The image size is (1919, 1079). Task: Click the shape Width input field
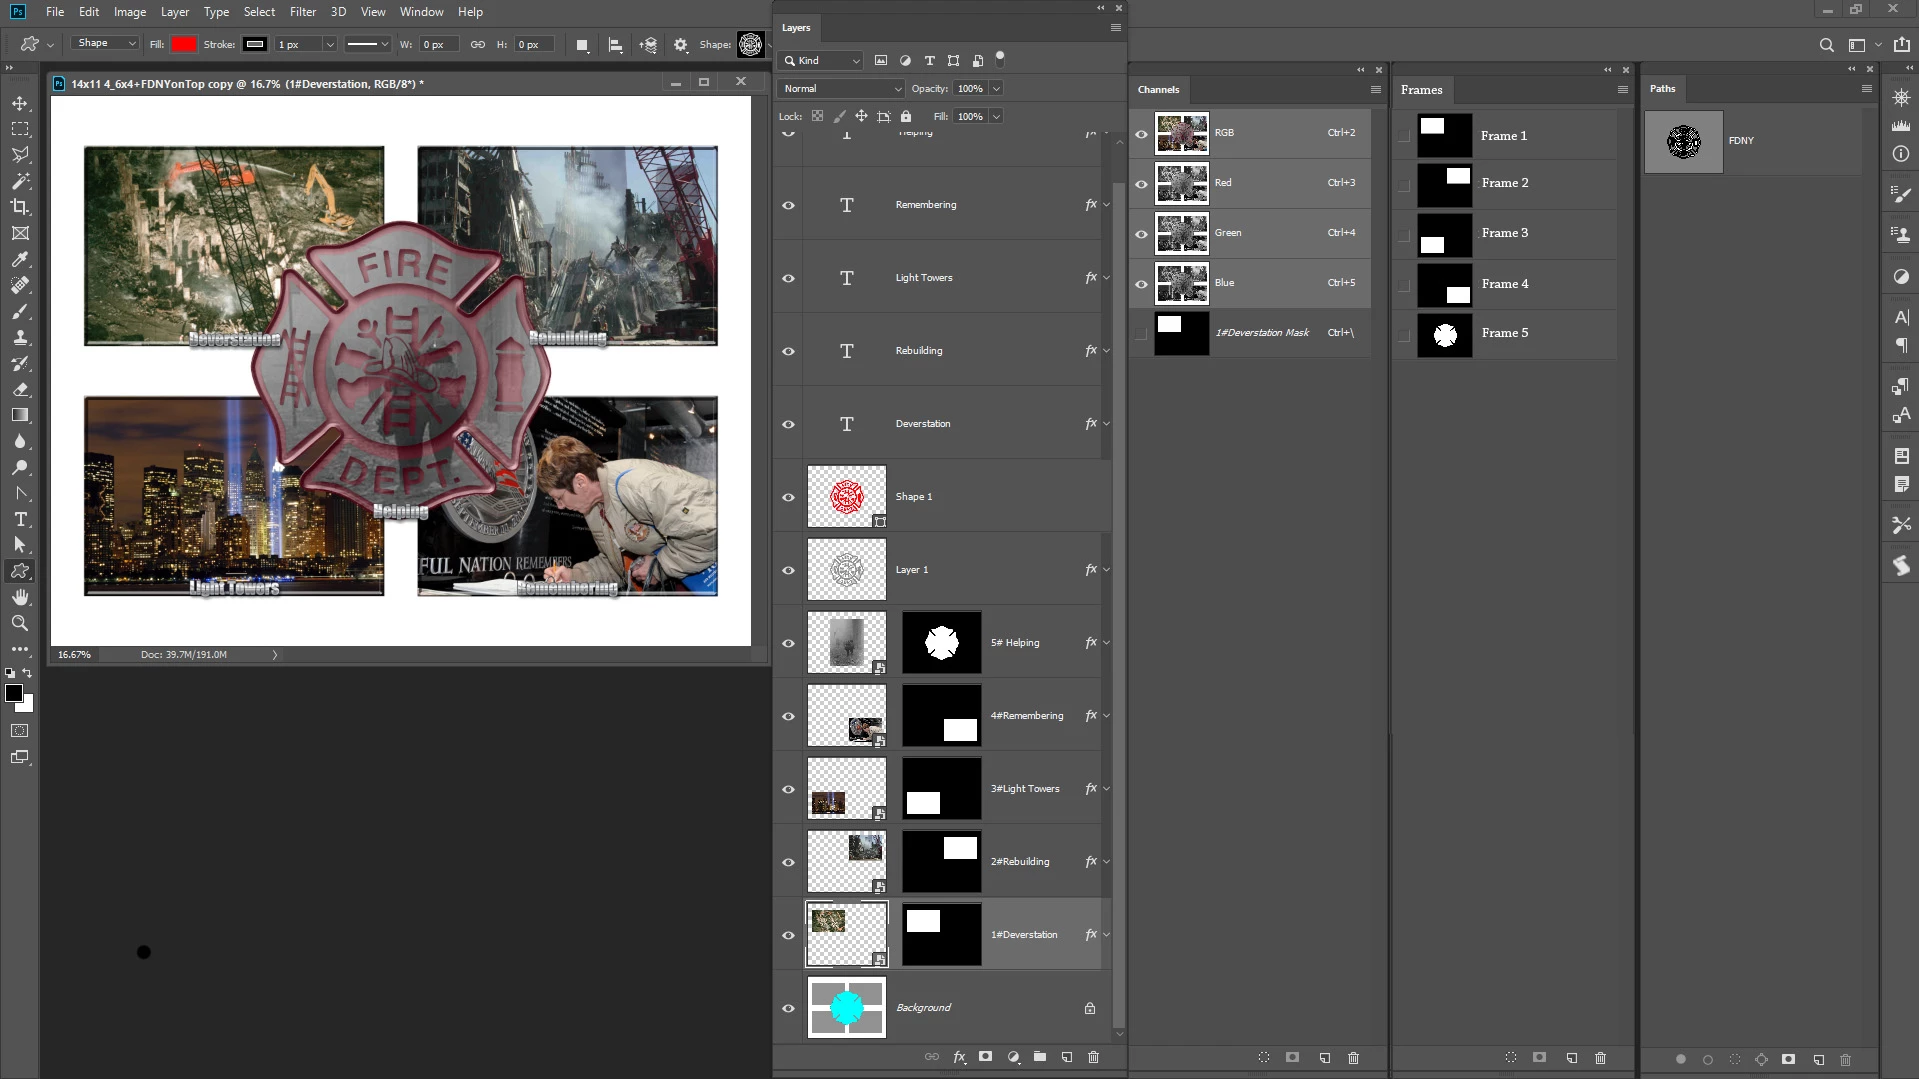pos(438,45)
